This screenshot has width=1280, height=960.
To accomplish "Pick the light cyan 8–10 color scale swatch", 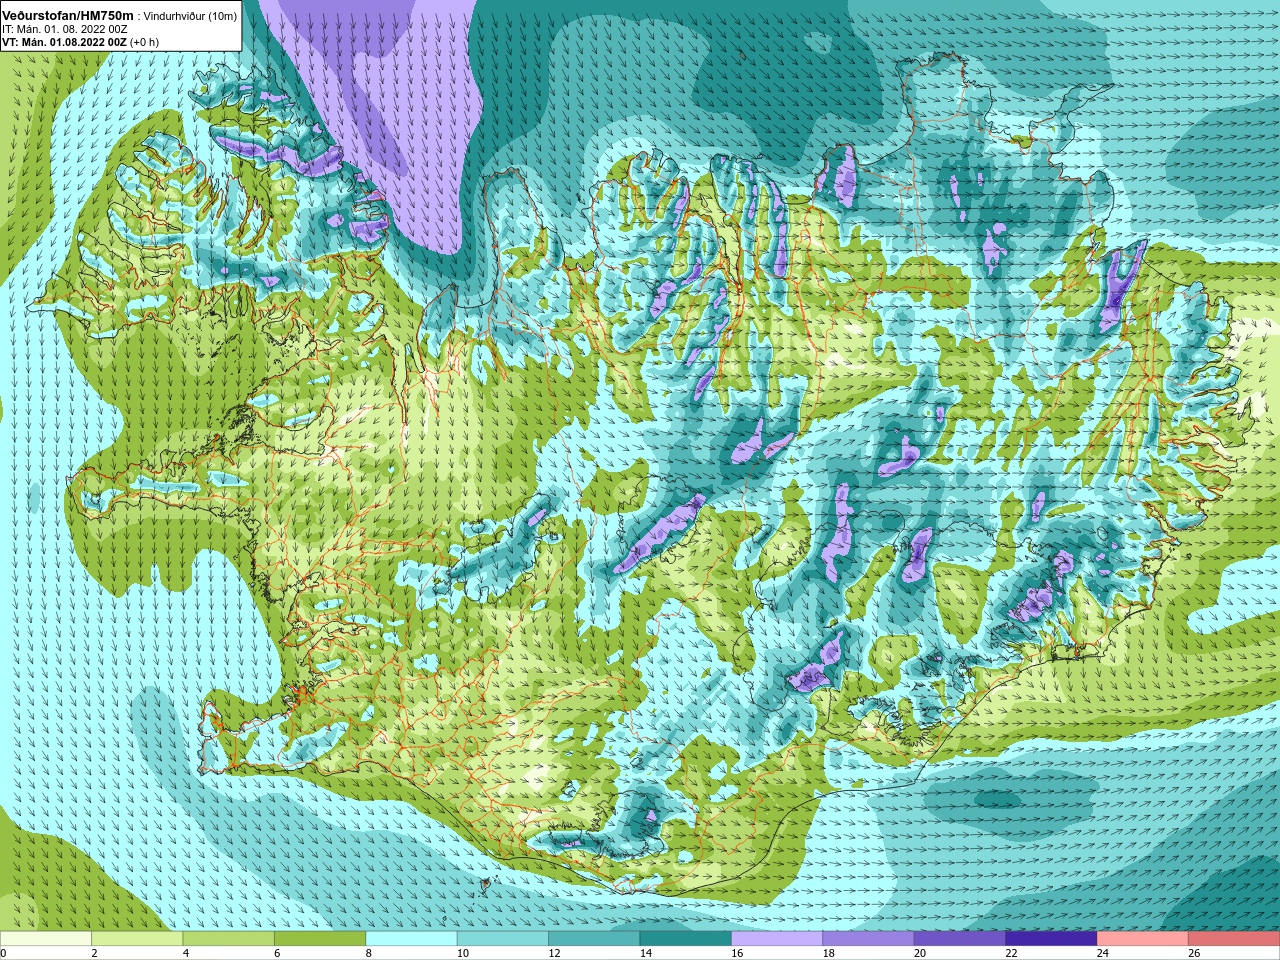I will pyautogui.click(x=411, y=939).
